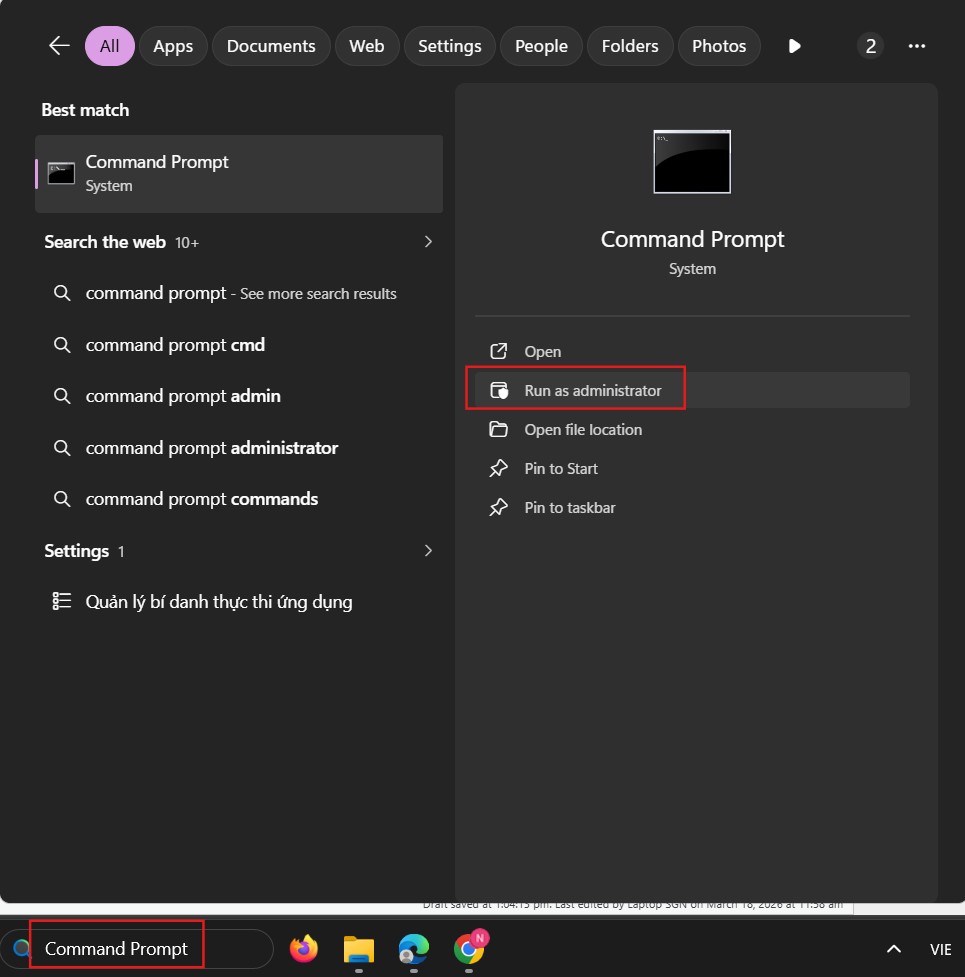The width and height of the screenshot is (965, 977).
Task: Click the play arrow to show more filters
Action: 794,46
